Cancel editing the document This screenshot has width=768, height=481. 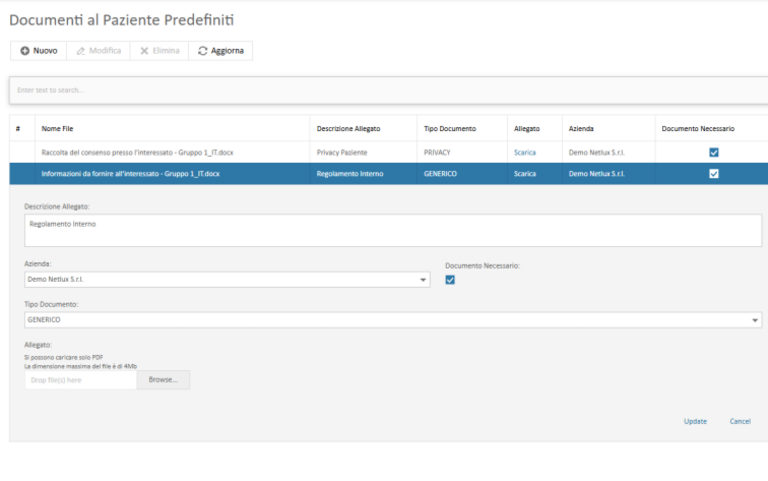point(740,421)
